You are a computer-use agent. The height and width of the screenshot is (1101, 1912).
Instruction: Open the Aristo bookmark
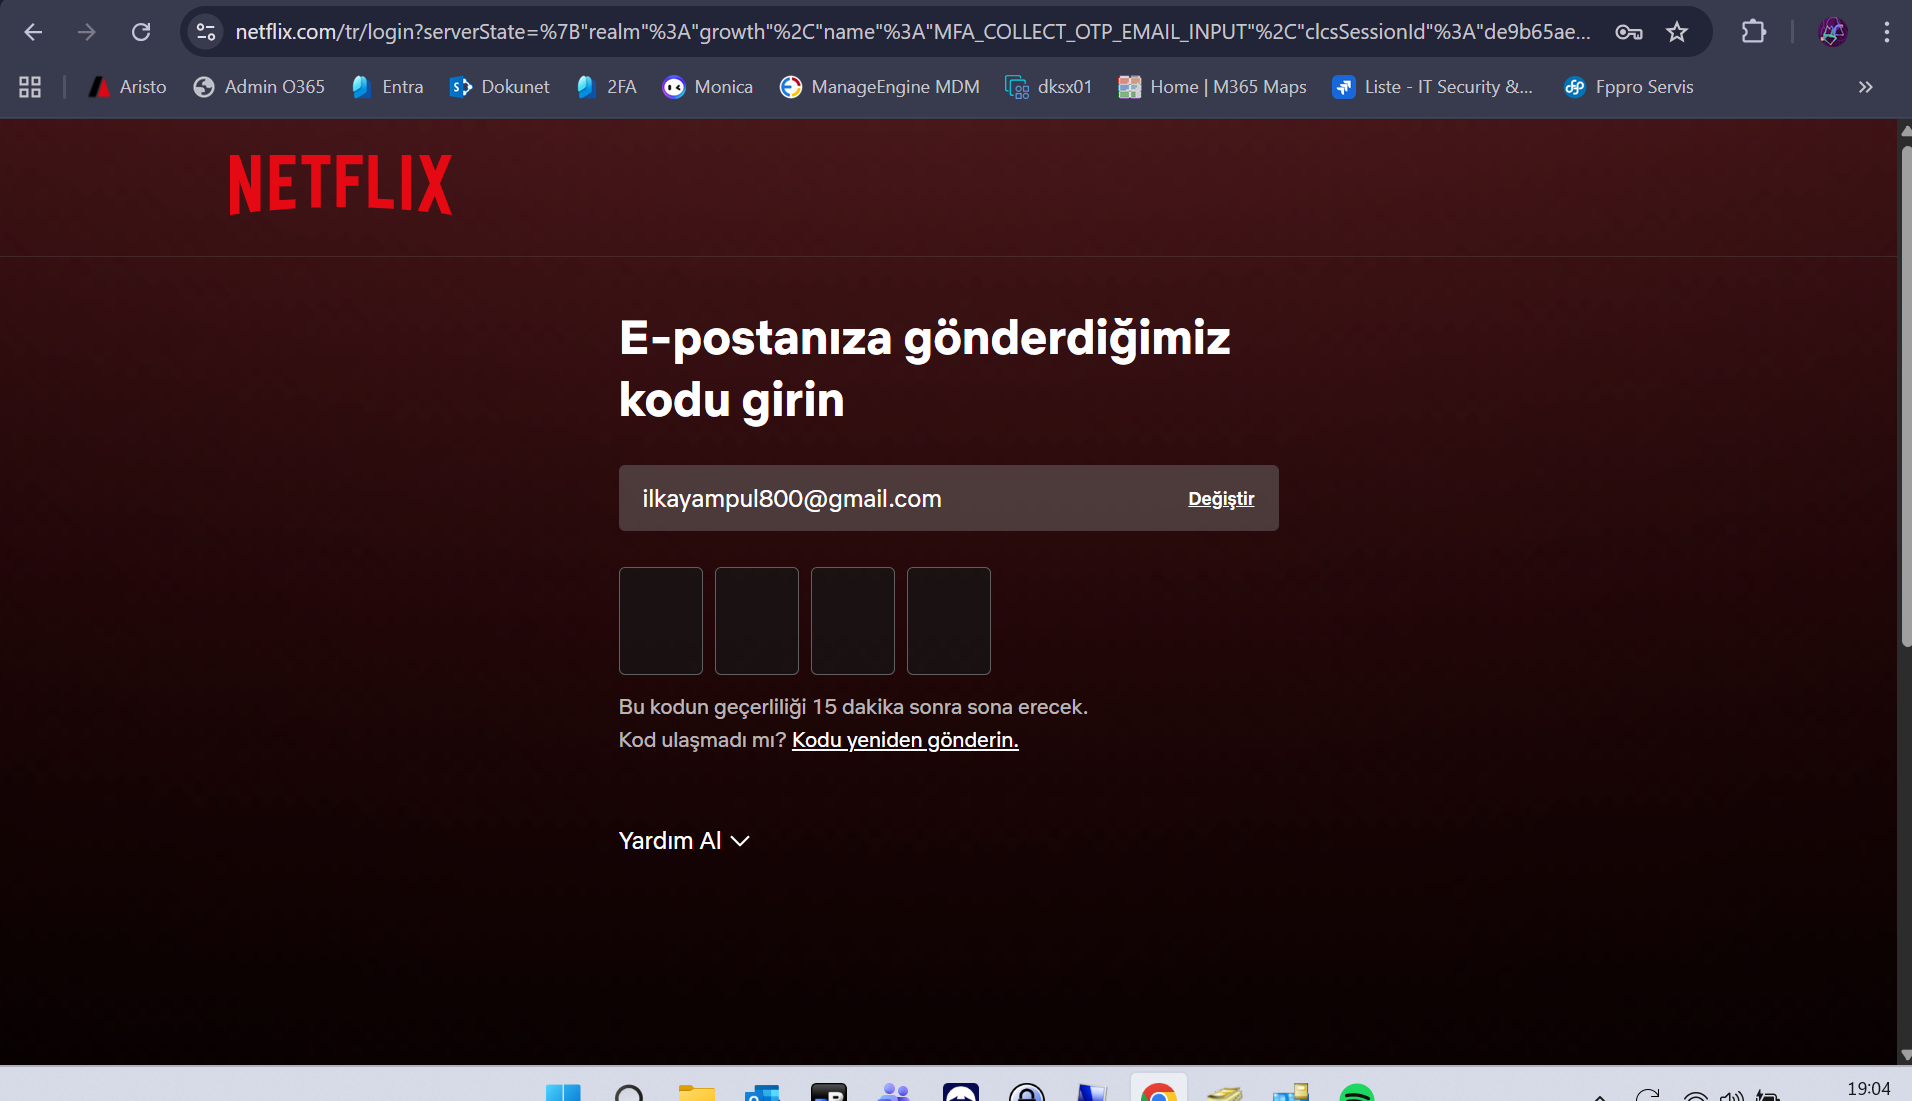[x=127, y=87]
